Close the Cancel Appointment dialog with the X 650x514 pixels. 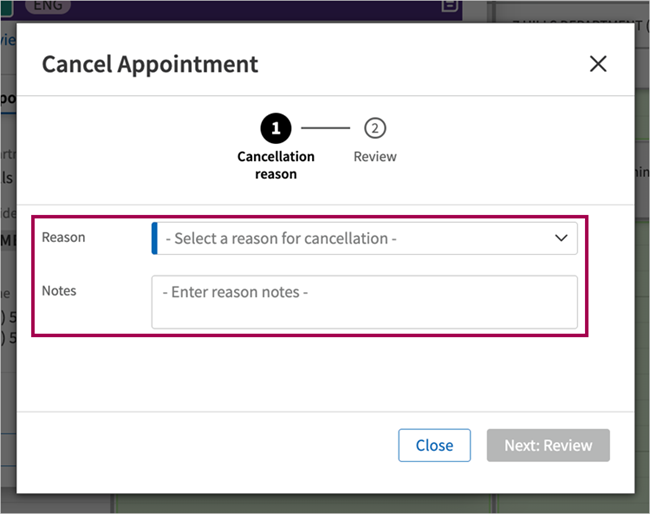coord(598,64)
